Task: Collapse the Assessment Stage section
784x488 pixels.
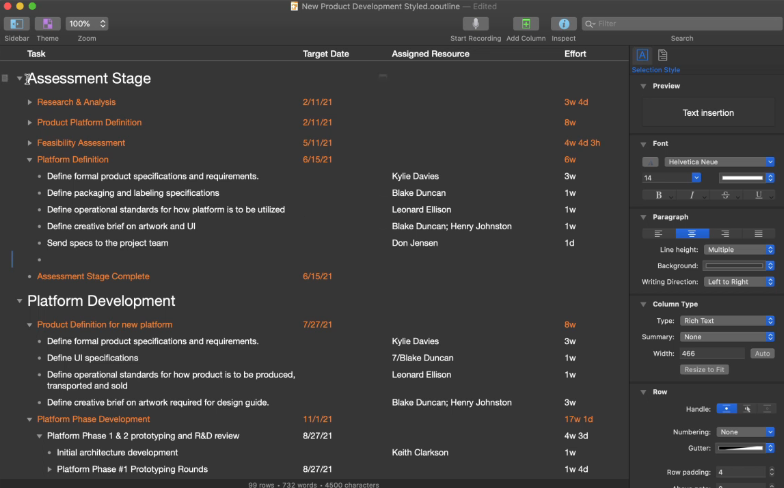Action: tap(20, 78)
